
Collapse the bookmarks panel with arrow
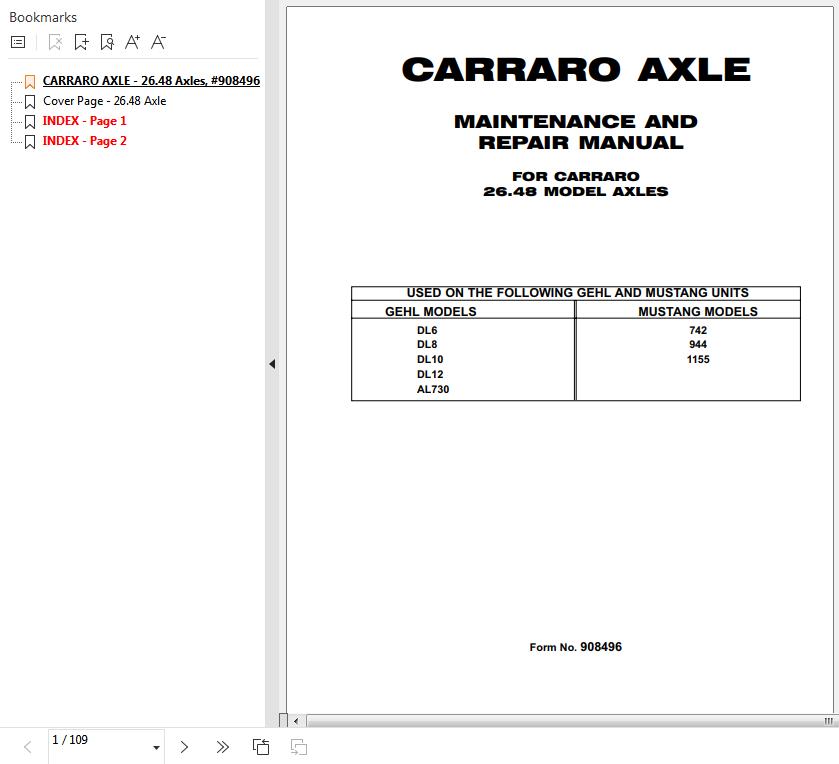[x=272, y=364]
